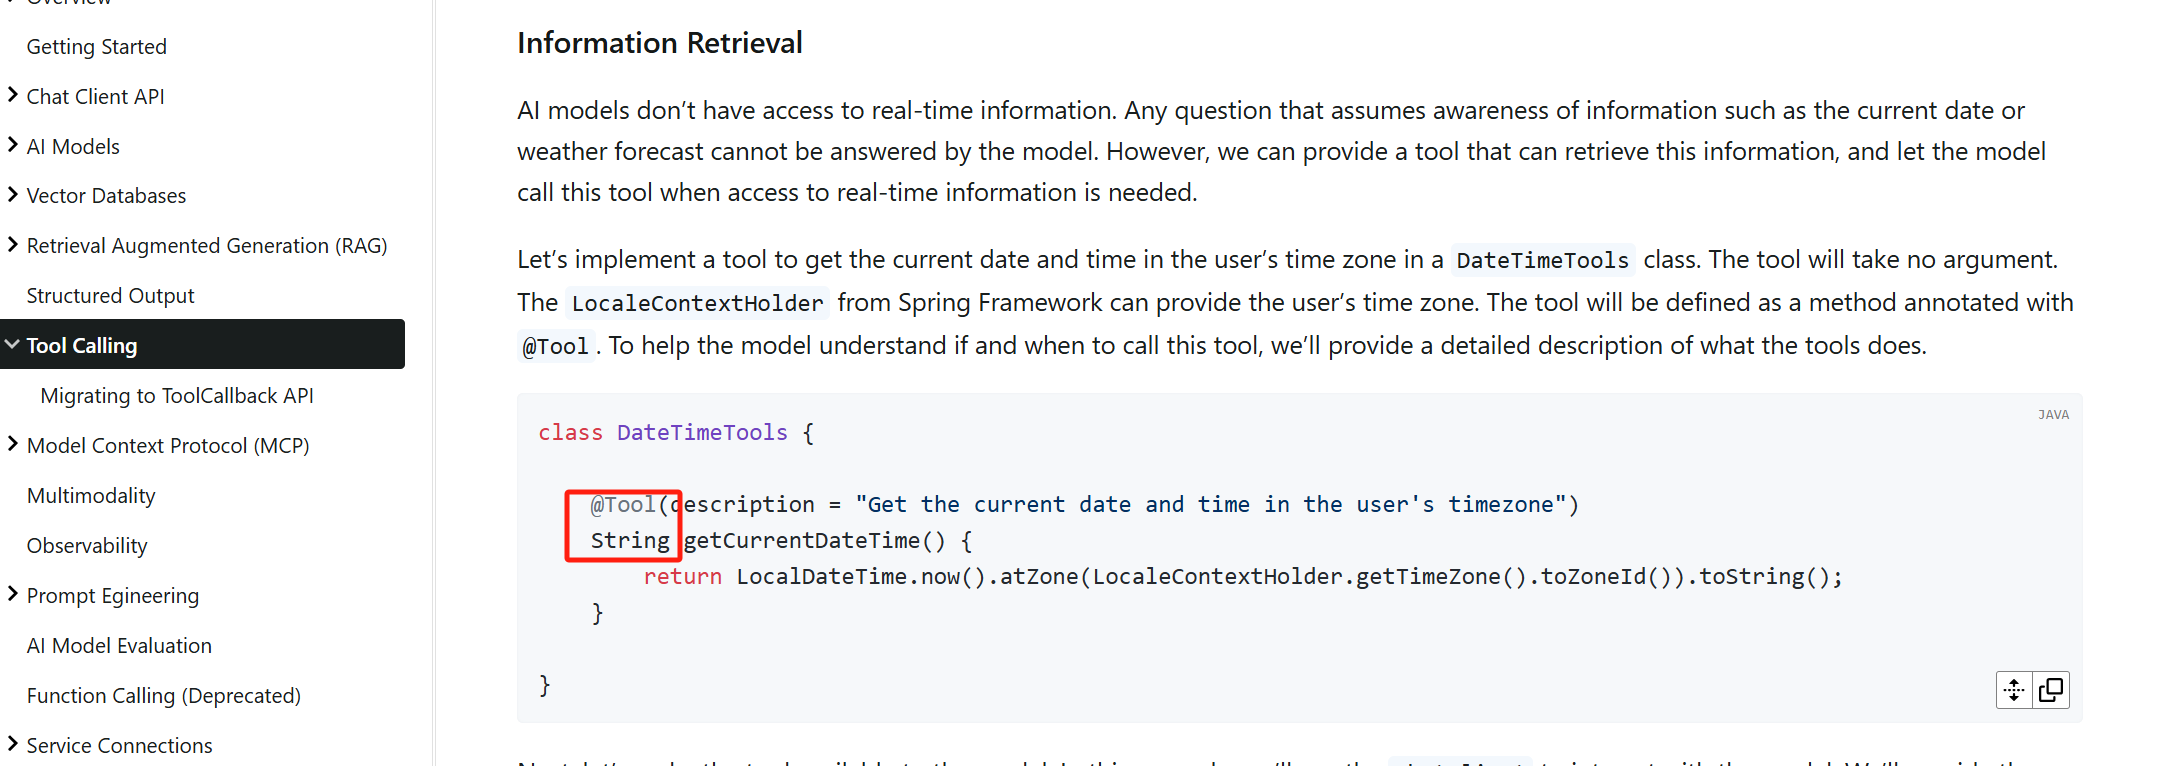The width and height of the screenshot is (2164, 766).
Task: Collapse the Tool Calling section chevron
Action: coord(13,344)
